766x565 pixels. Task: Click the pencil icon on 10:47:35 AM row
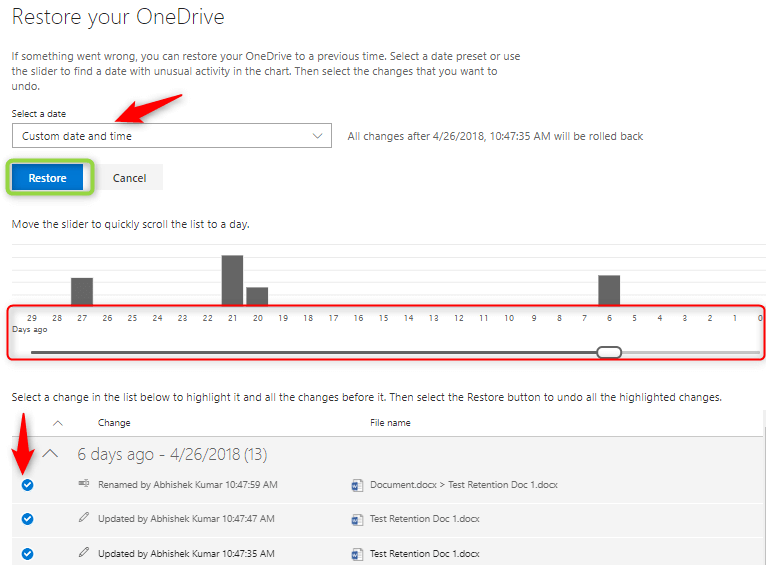coord(84,552)
